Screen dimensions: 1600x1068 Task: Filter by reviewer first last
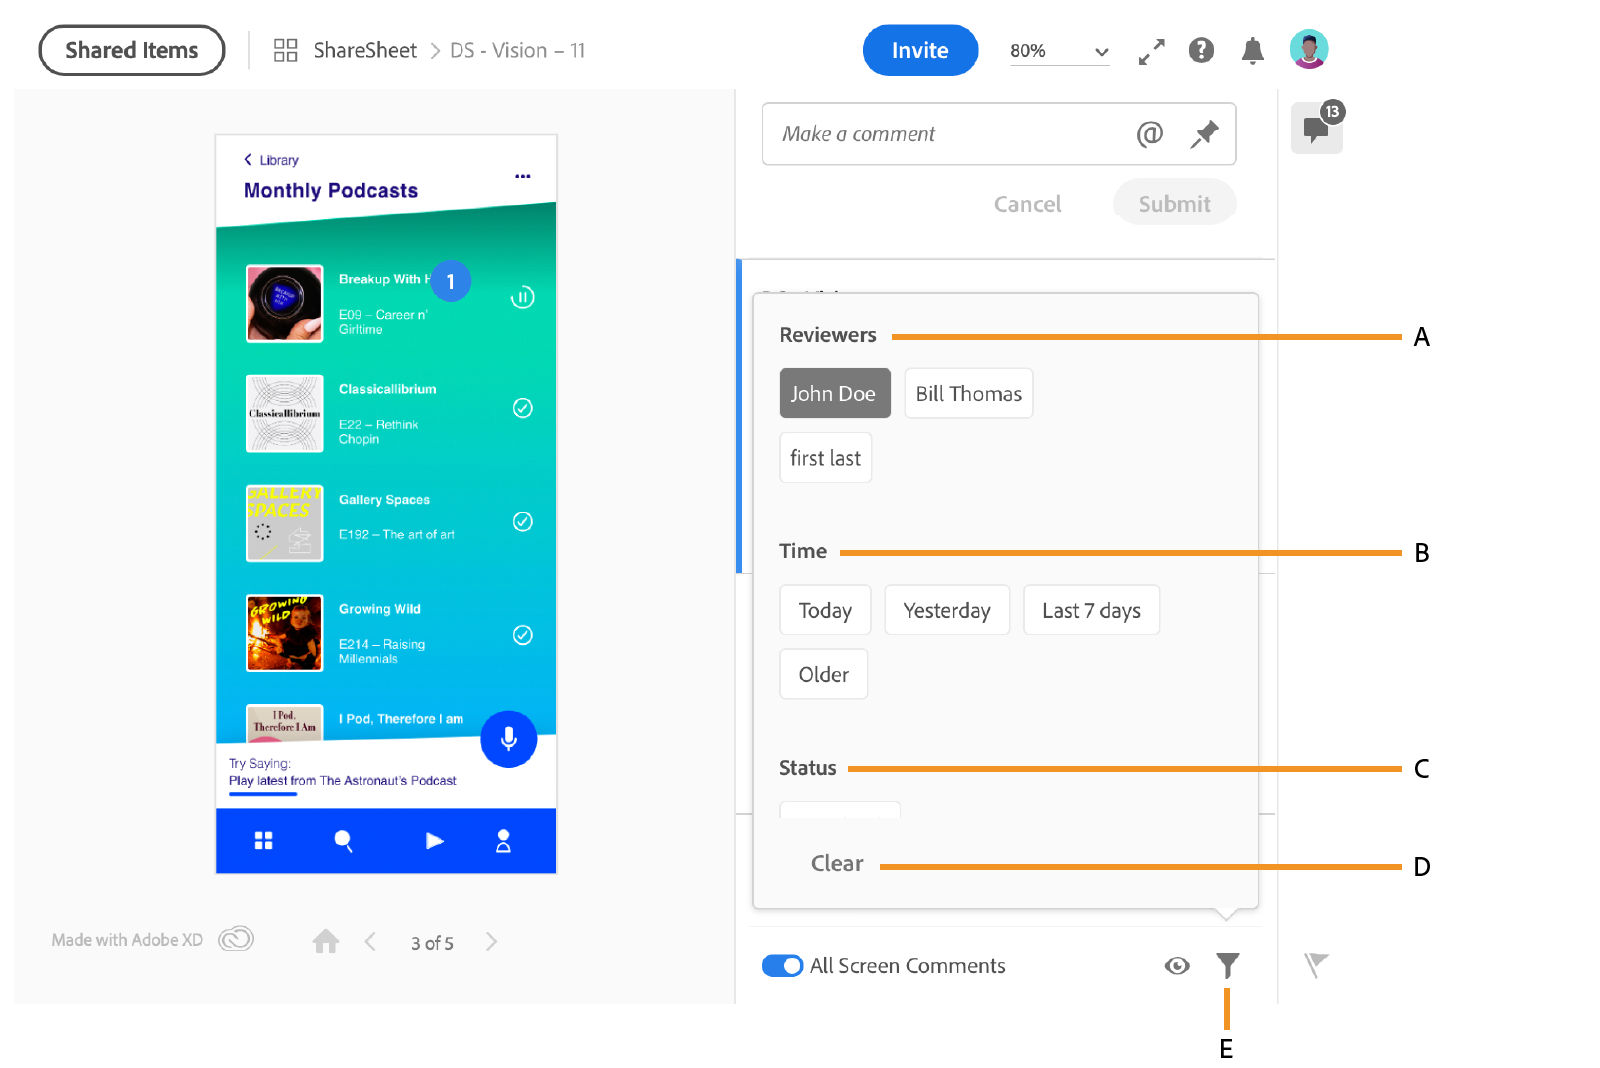click(825, 457)
